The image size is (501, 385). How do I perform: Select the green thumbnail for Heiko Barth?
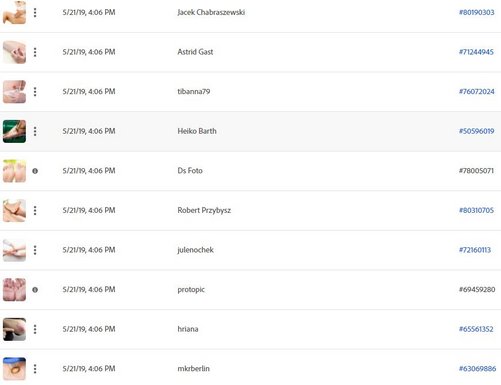click(14, 131)
